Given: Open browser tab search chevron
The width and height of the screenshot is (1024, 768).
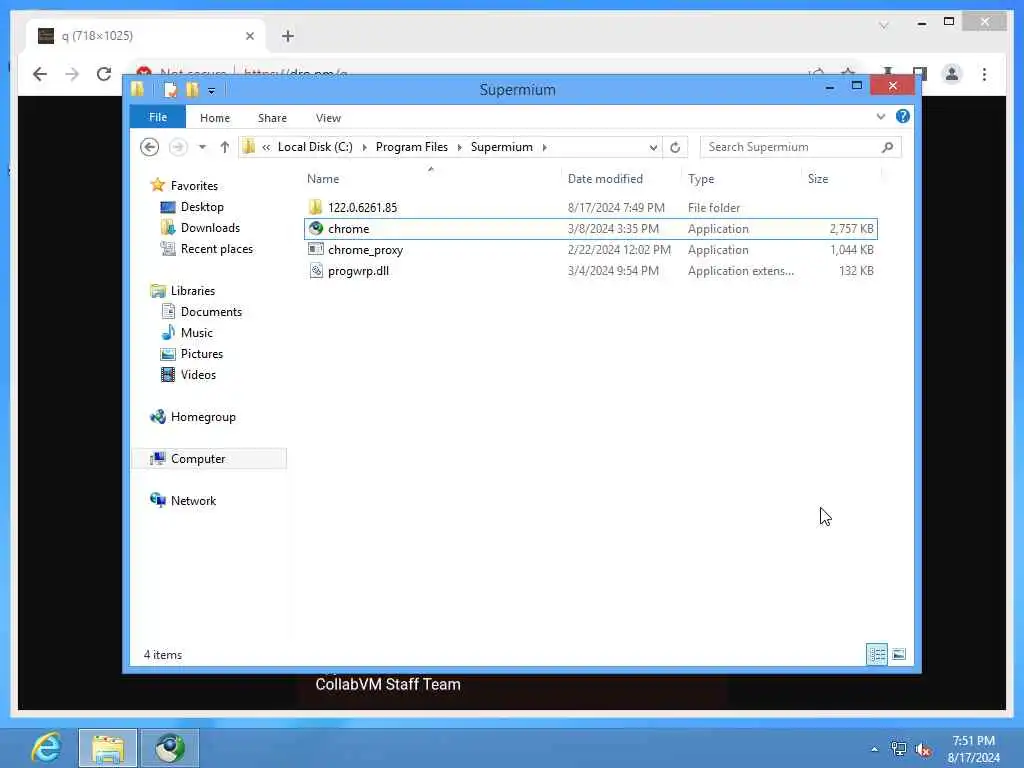Looking at the screenshot, I should tap(884, 25).
